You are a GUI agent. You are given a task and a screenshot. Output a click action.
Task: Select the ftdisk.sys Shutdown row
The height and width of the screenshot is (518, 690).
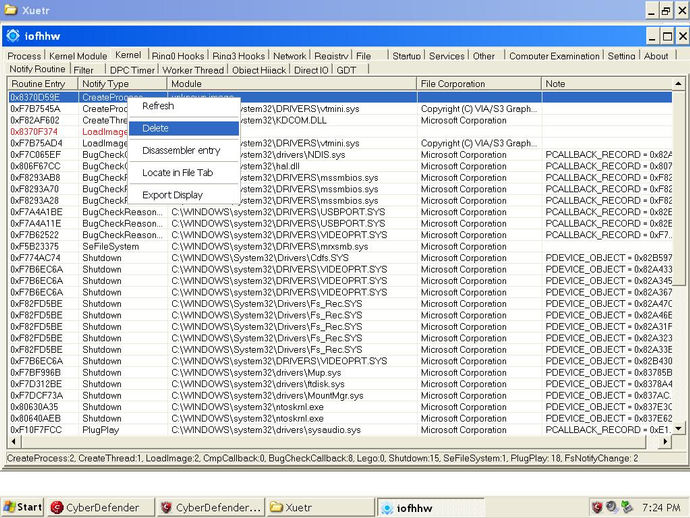[340, 384]
